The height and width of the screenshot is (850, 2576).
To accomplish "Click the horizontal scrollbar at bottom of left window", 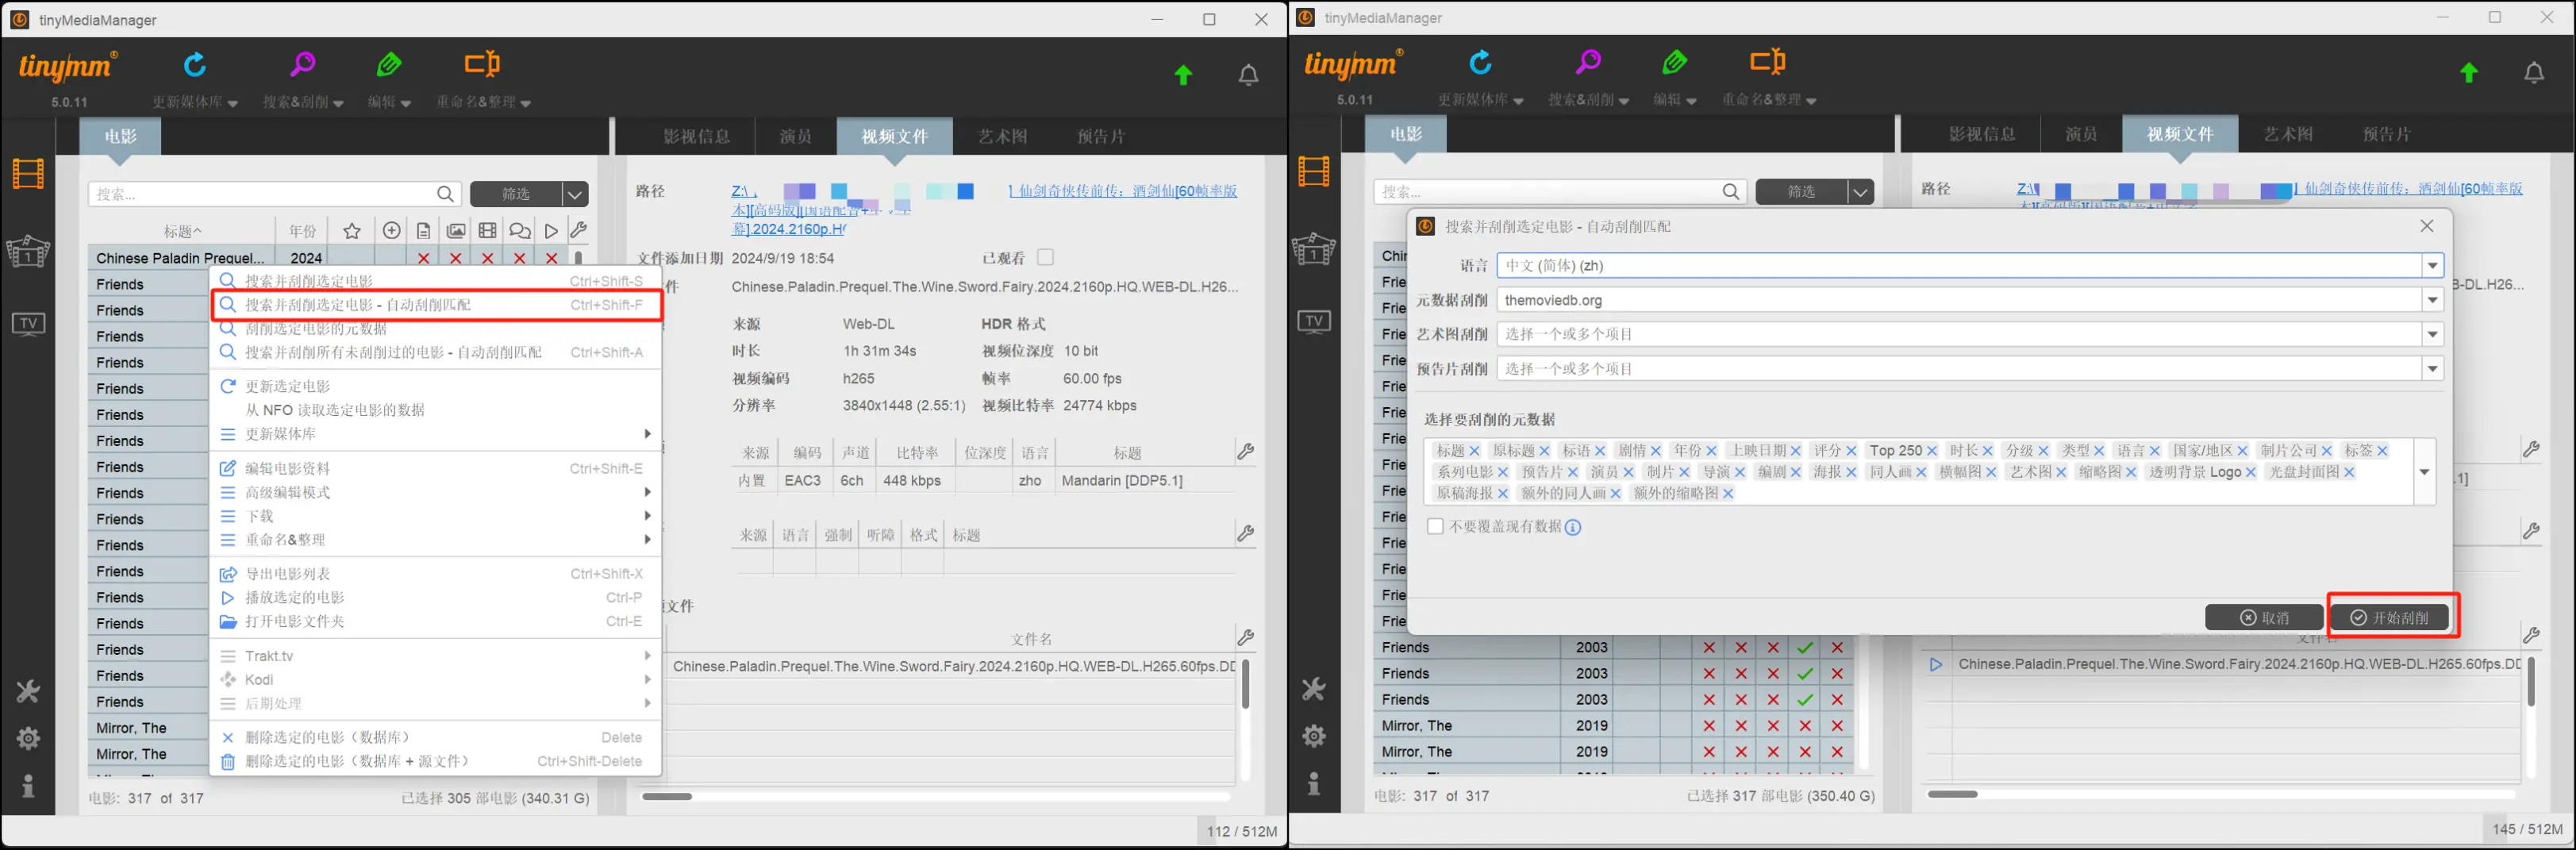I will click(667, 797).
